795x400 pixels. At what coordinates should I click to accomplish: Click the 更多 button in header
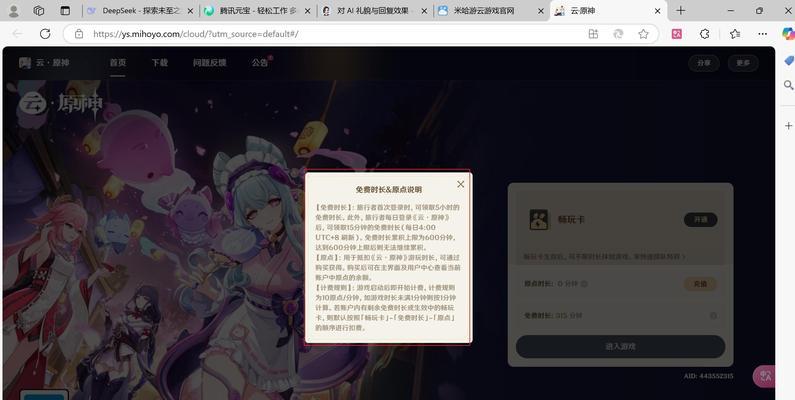click(x=743, y=63)
